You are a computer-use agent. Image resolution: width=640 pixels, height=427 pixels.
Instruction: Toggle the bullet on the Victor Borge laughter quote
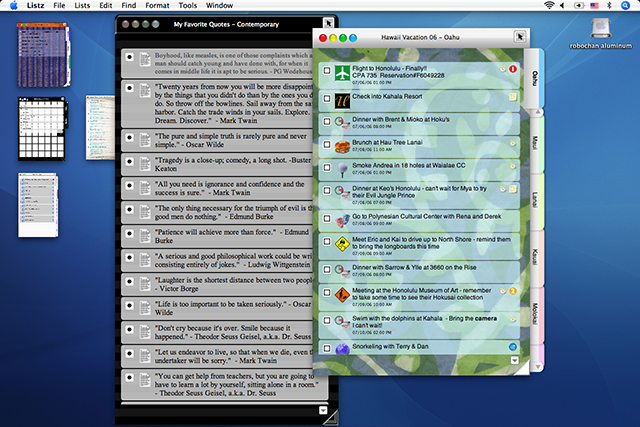point(129,281)
